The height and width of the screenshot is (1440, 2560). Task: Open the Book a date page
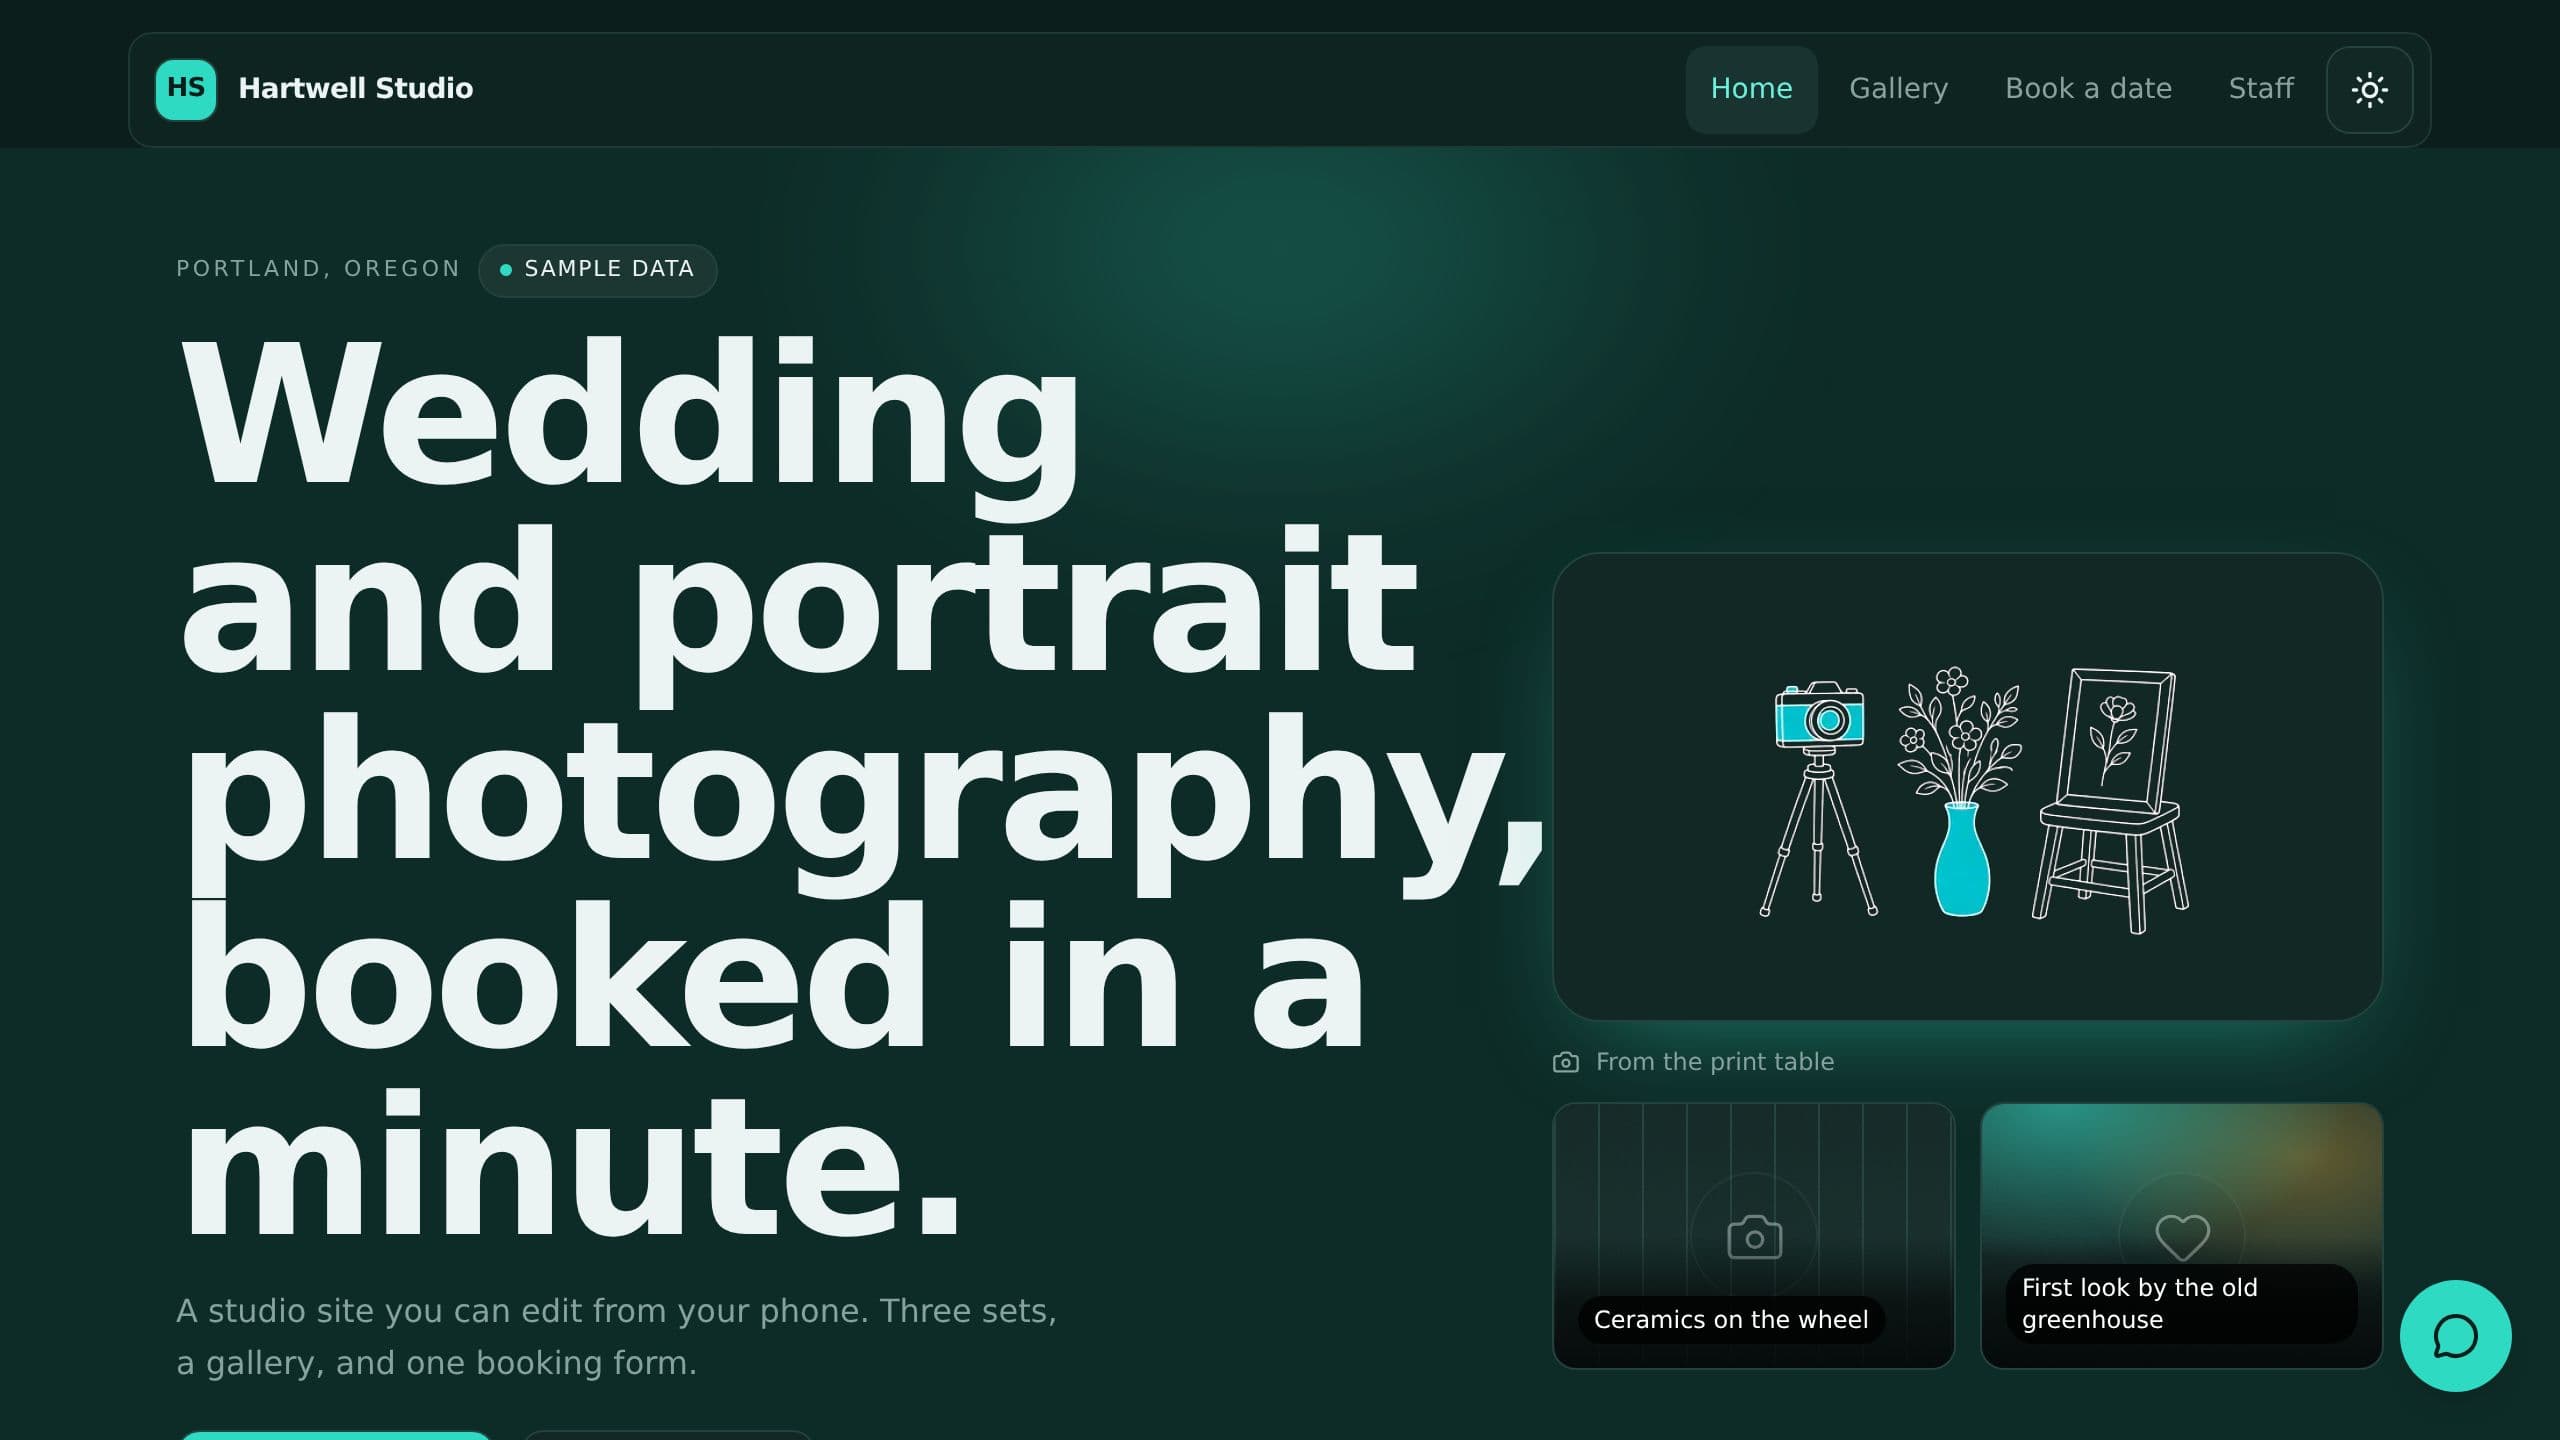click(2088, 89)
